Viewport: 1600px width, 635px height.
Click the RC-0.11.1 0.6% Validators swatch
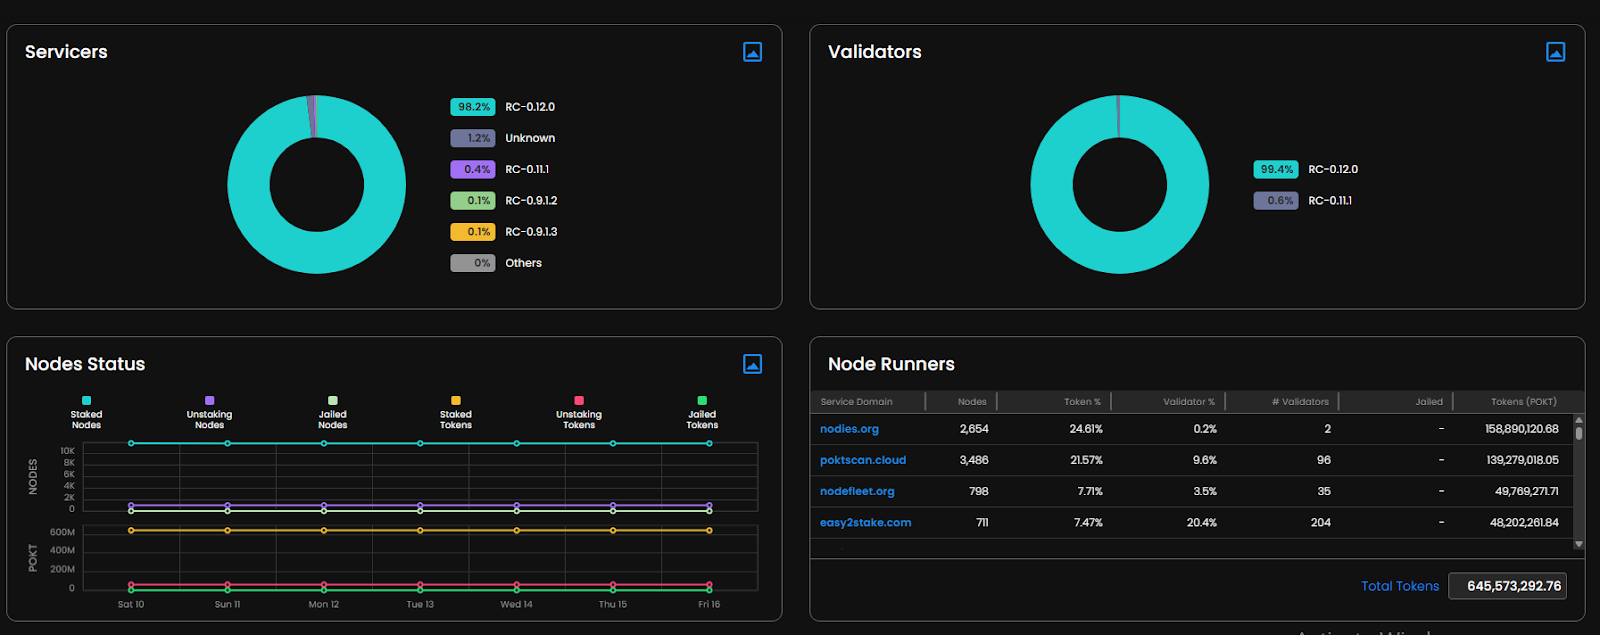pyautogui.click(x=1276, y=201)
